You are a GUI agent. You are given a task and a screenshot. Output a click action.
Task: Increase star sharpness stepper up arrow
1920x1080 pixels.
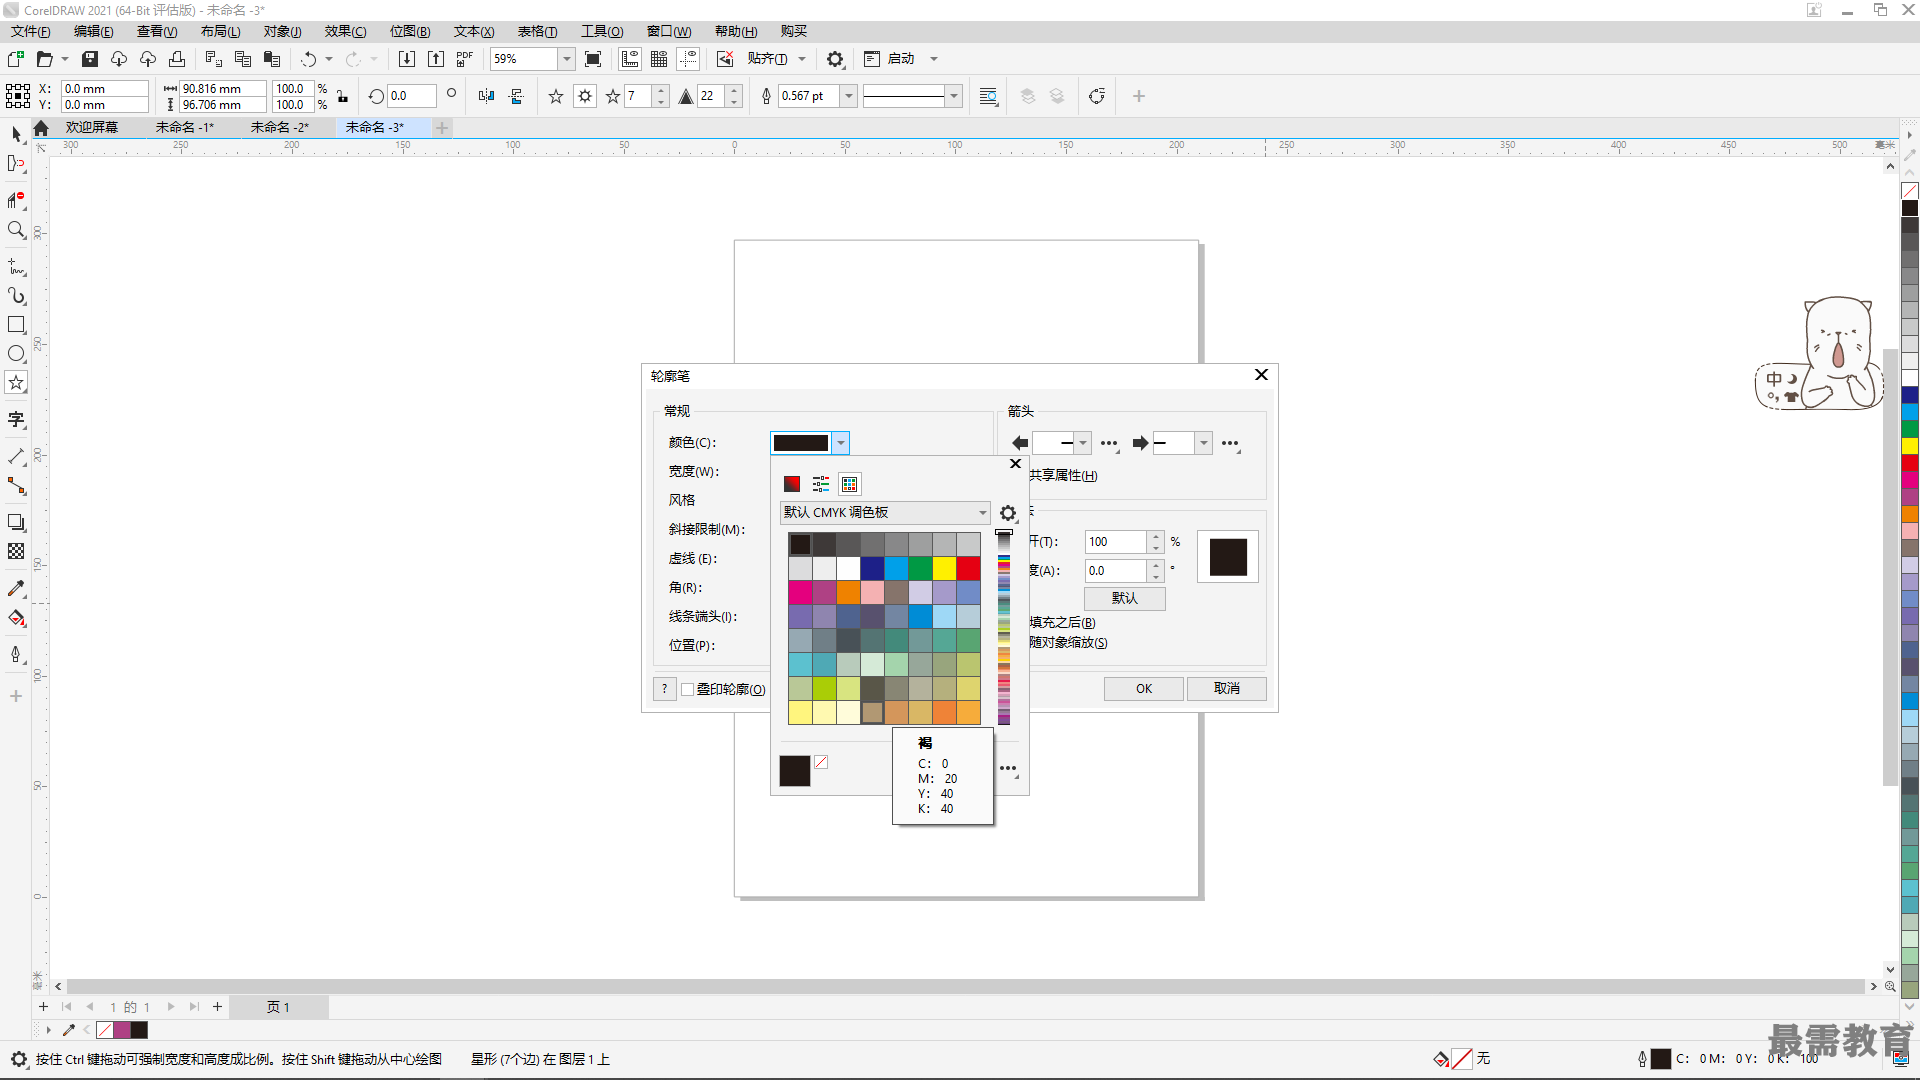click(735, 91)
